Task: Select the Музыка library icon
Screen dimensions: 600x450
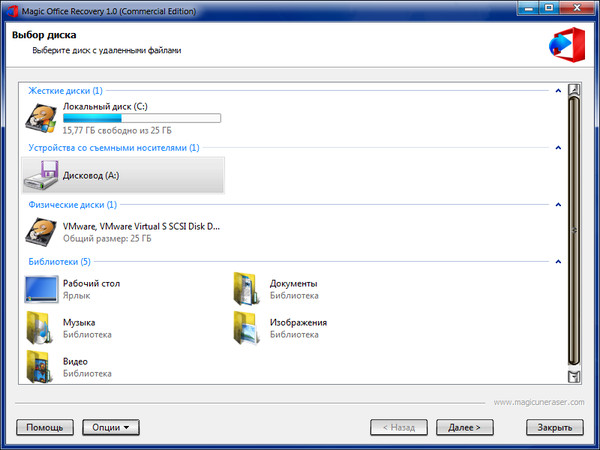Action: click(x=42, y=328)
